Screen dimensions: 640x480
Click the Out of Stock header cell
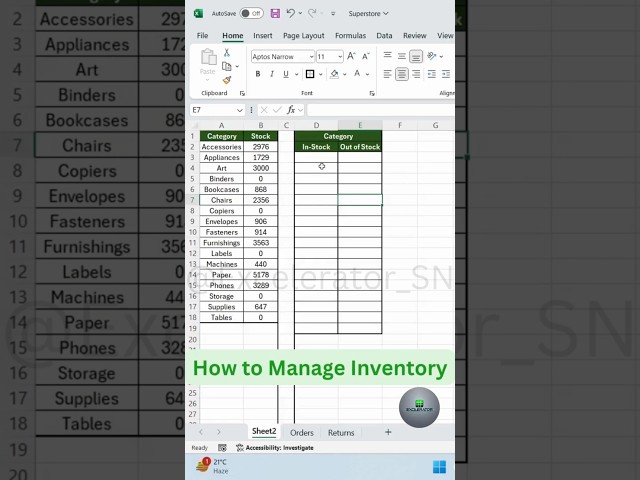click(x=360, y=147)
